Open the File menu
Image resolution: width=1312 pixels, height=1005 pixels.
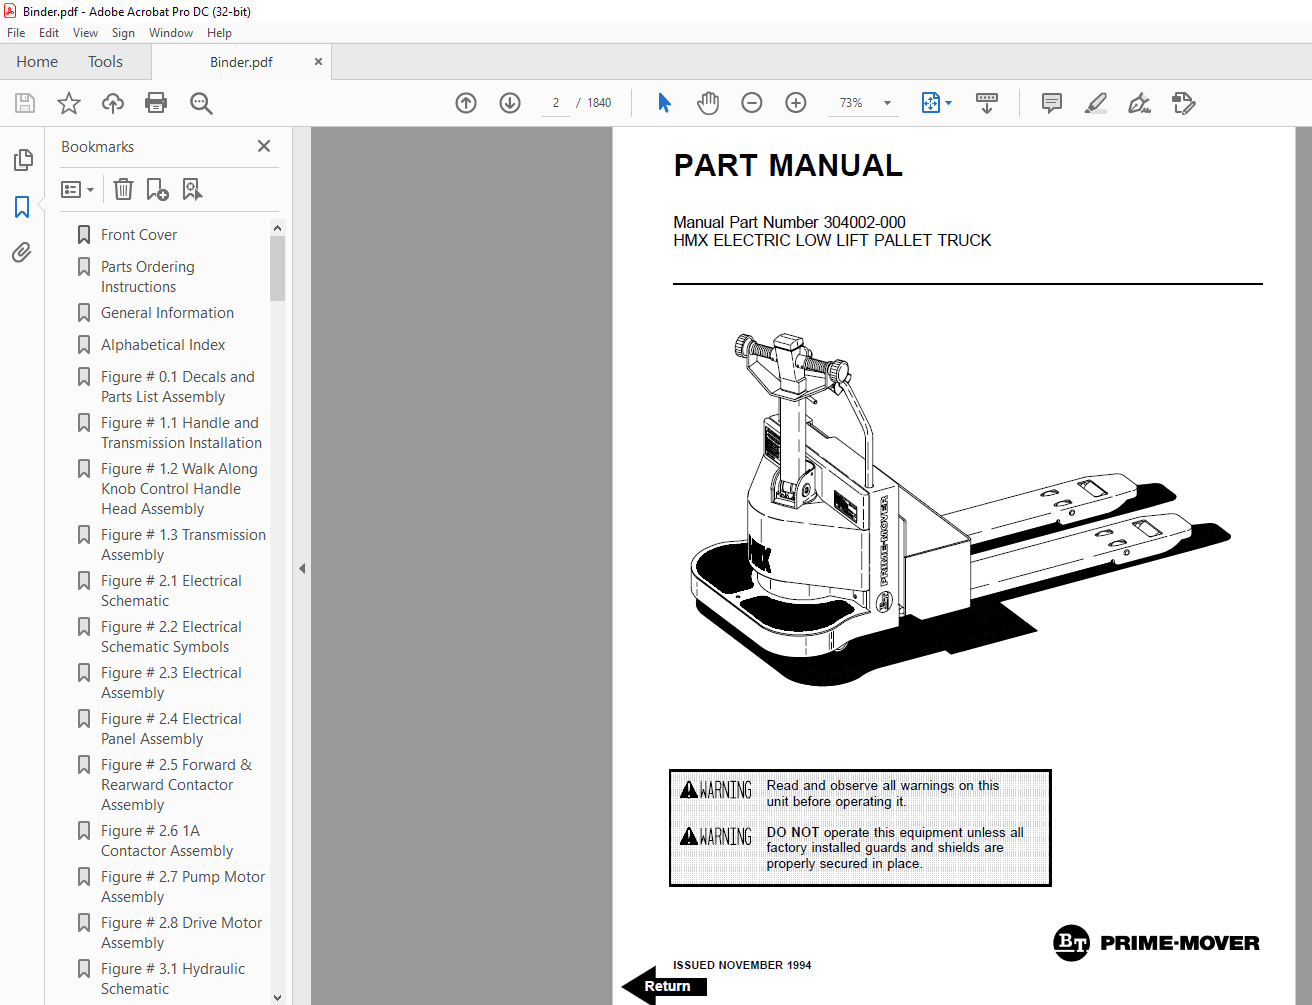16,33
